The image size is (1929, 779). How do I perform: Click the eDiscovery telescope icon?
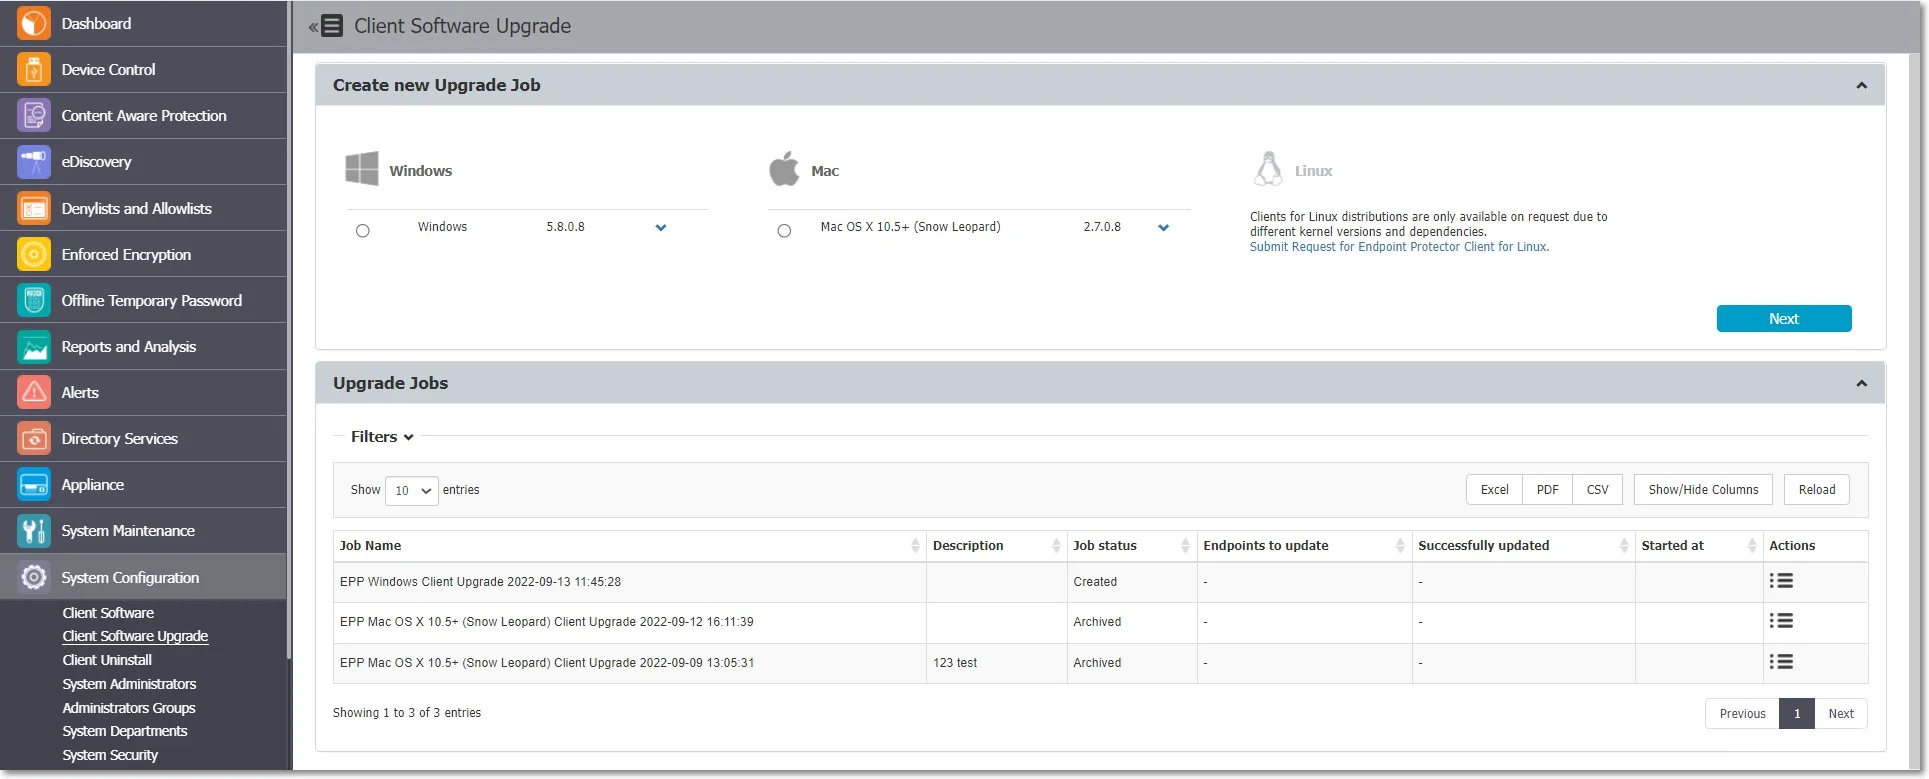pyautogui.click(x=34, y=161)
